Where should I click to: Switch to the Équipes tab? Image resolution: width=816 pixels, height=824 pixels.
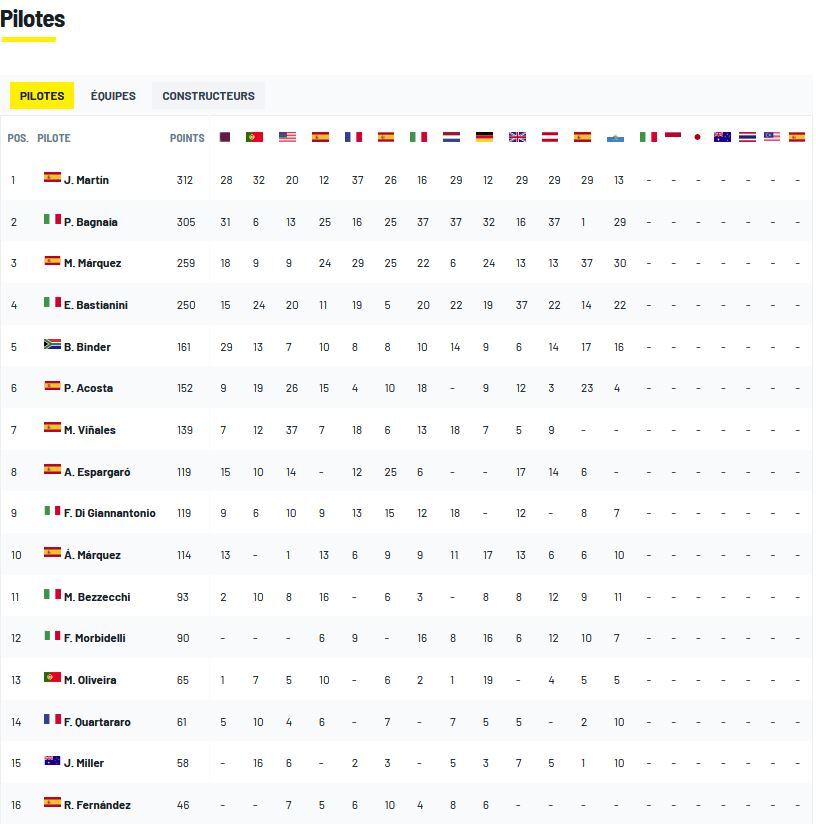pyautogui.click(x=113, y=96)
